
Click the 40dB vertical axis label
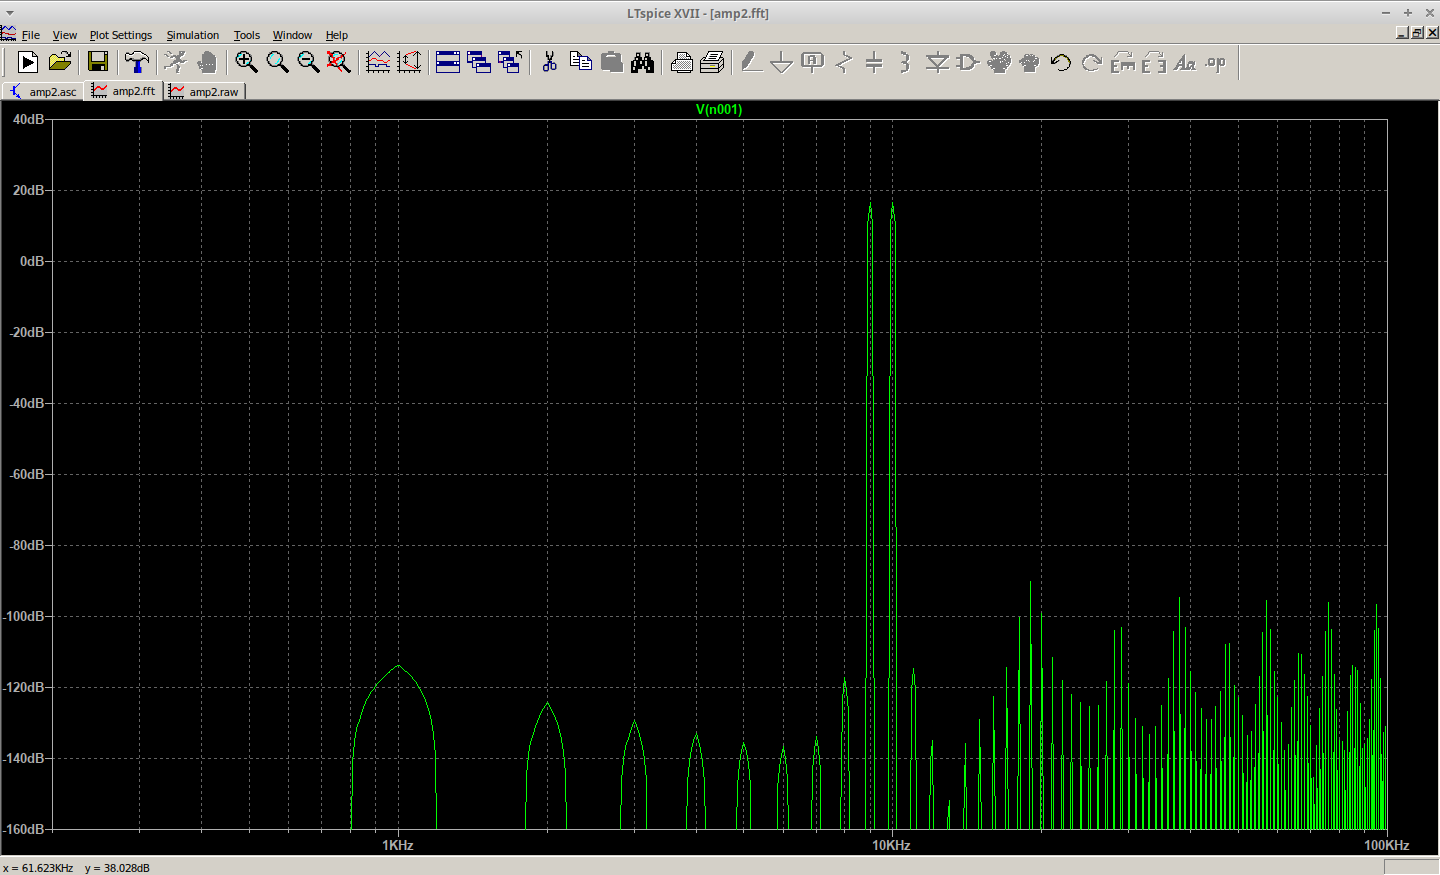pos(28,119)
